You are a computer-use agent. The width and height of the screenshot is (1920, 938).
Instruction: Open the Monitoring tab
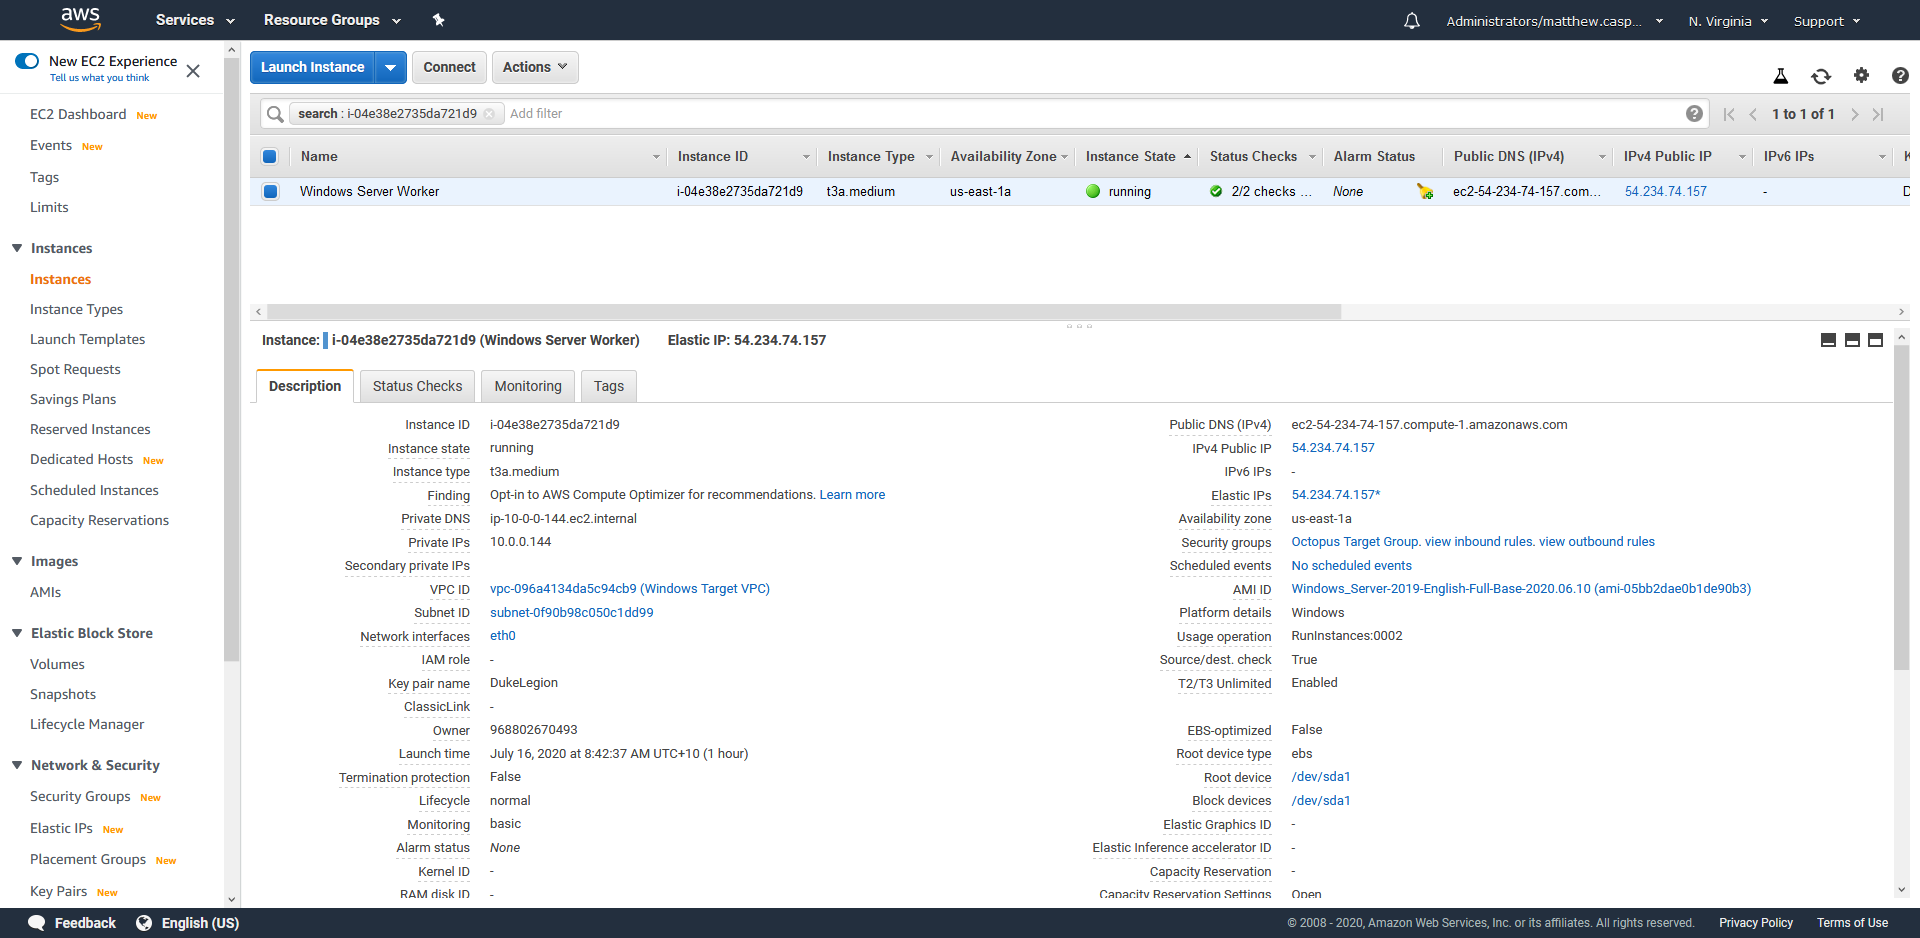pos(528,386)
